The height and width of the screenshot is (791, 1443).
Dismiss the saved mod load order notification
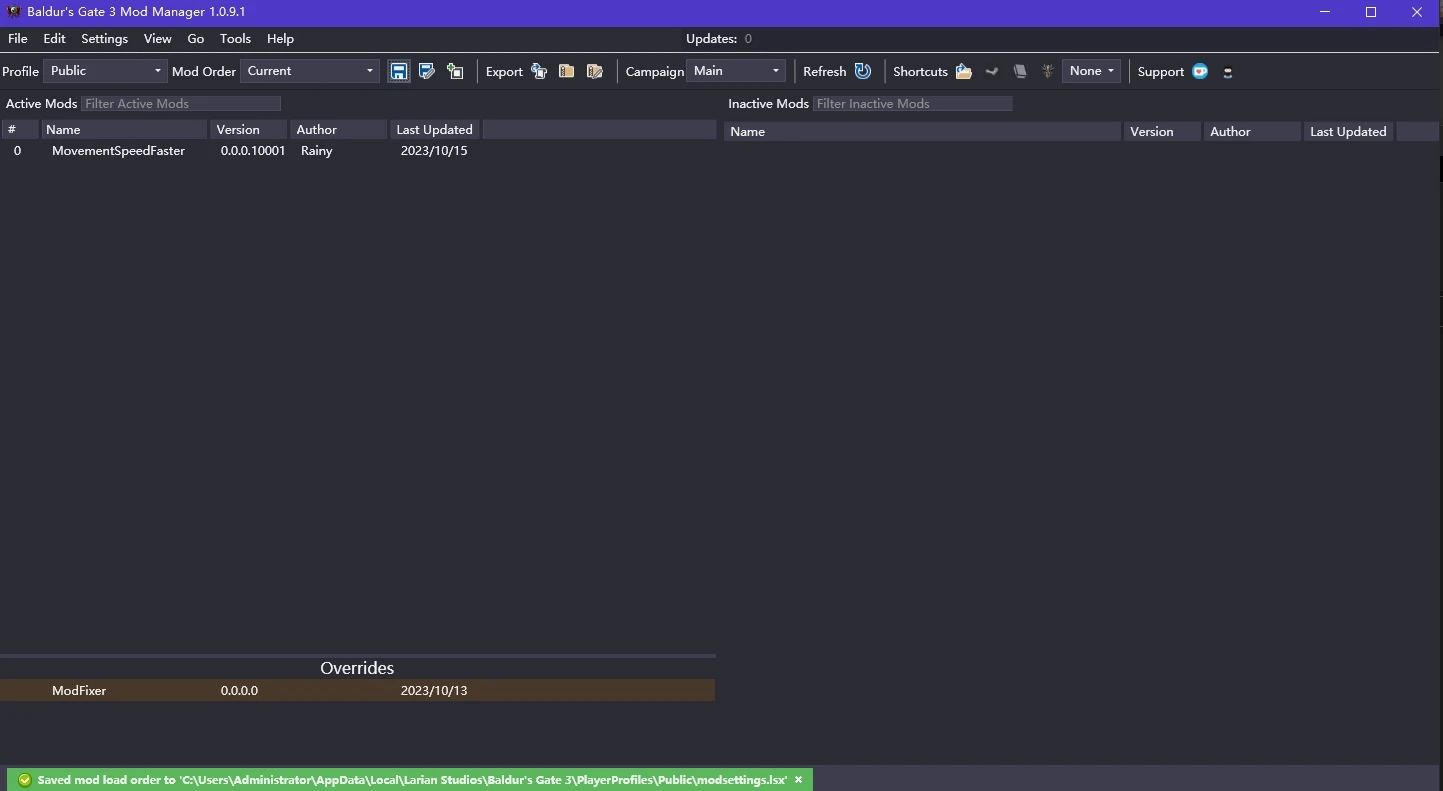pyautogui.click(x=798, y=780)
